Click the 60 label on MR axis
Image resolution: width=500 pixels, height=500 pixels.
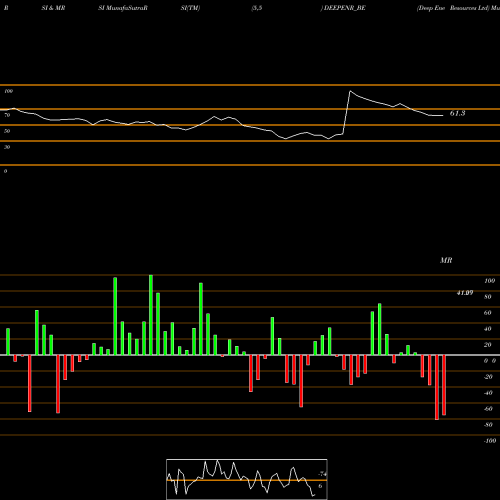[x=488, y=313]
